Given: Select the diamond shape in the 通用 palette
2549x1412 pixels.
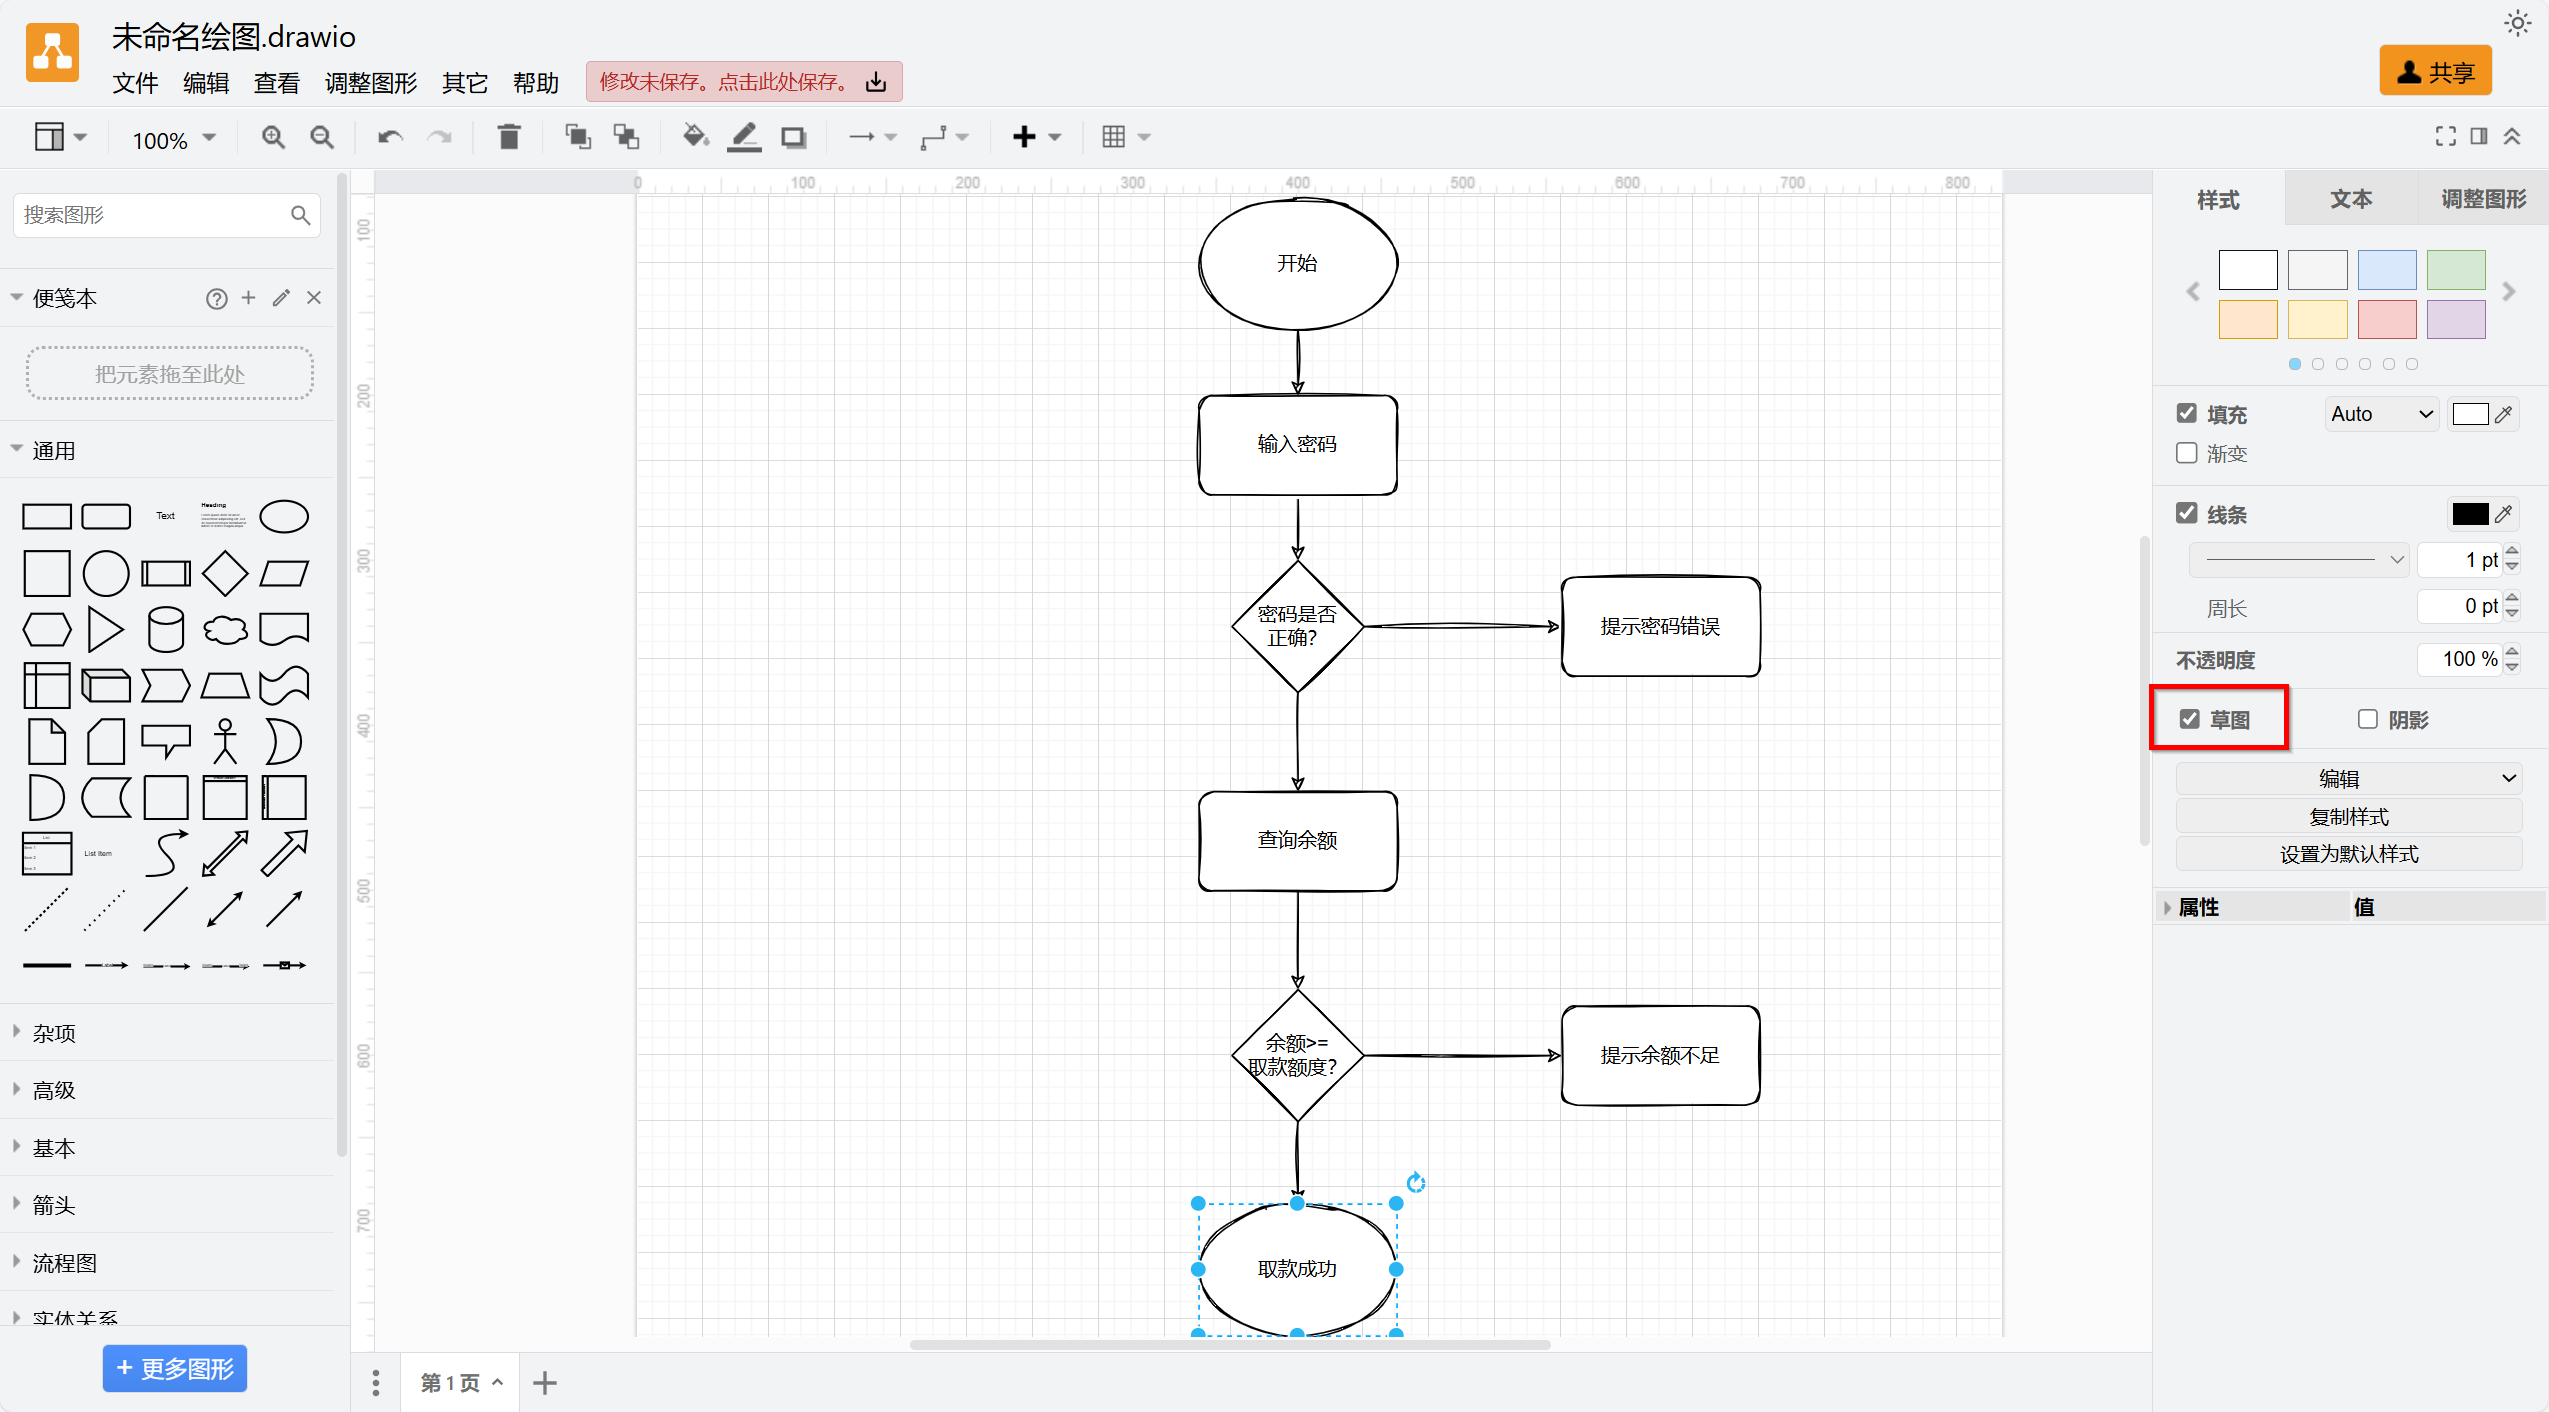Looking at the screenshot, I should coord(225,573).
